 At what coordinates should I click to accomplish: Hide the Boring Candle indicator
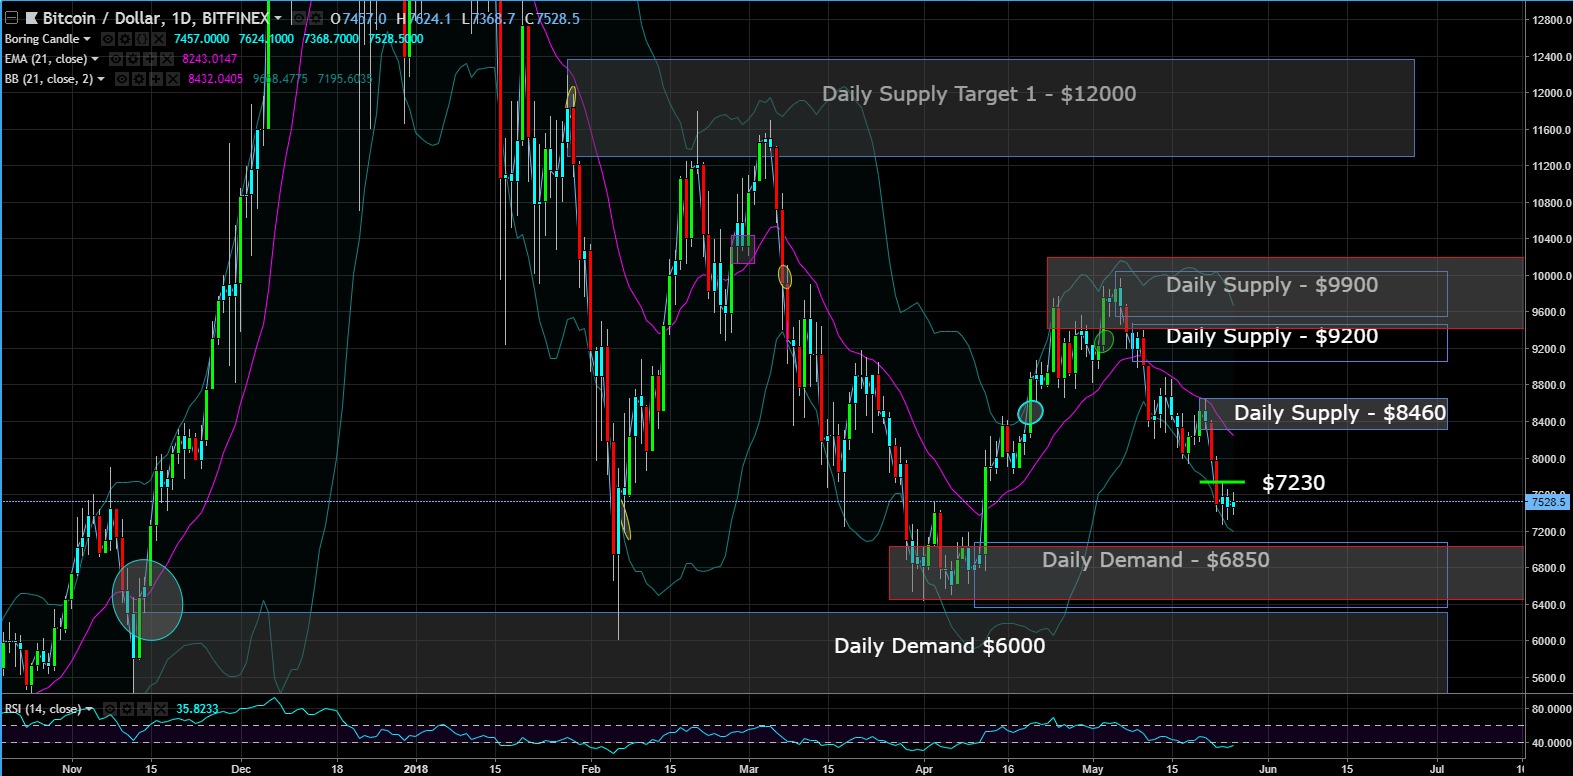click(x=109, y=39)
